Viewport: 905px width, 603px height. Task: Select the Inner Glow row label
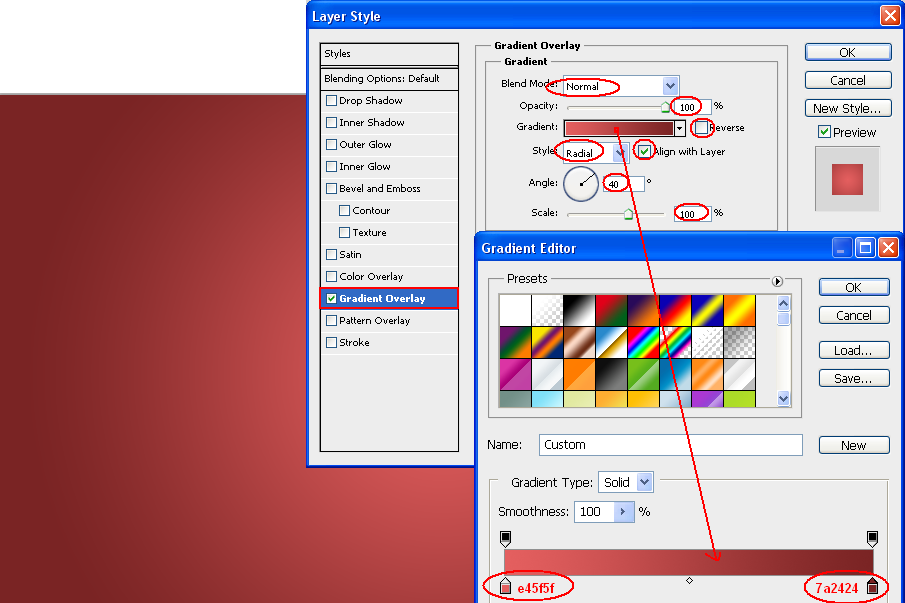coord(365,166)
